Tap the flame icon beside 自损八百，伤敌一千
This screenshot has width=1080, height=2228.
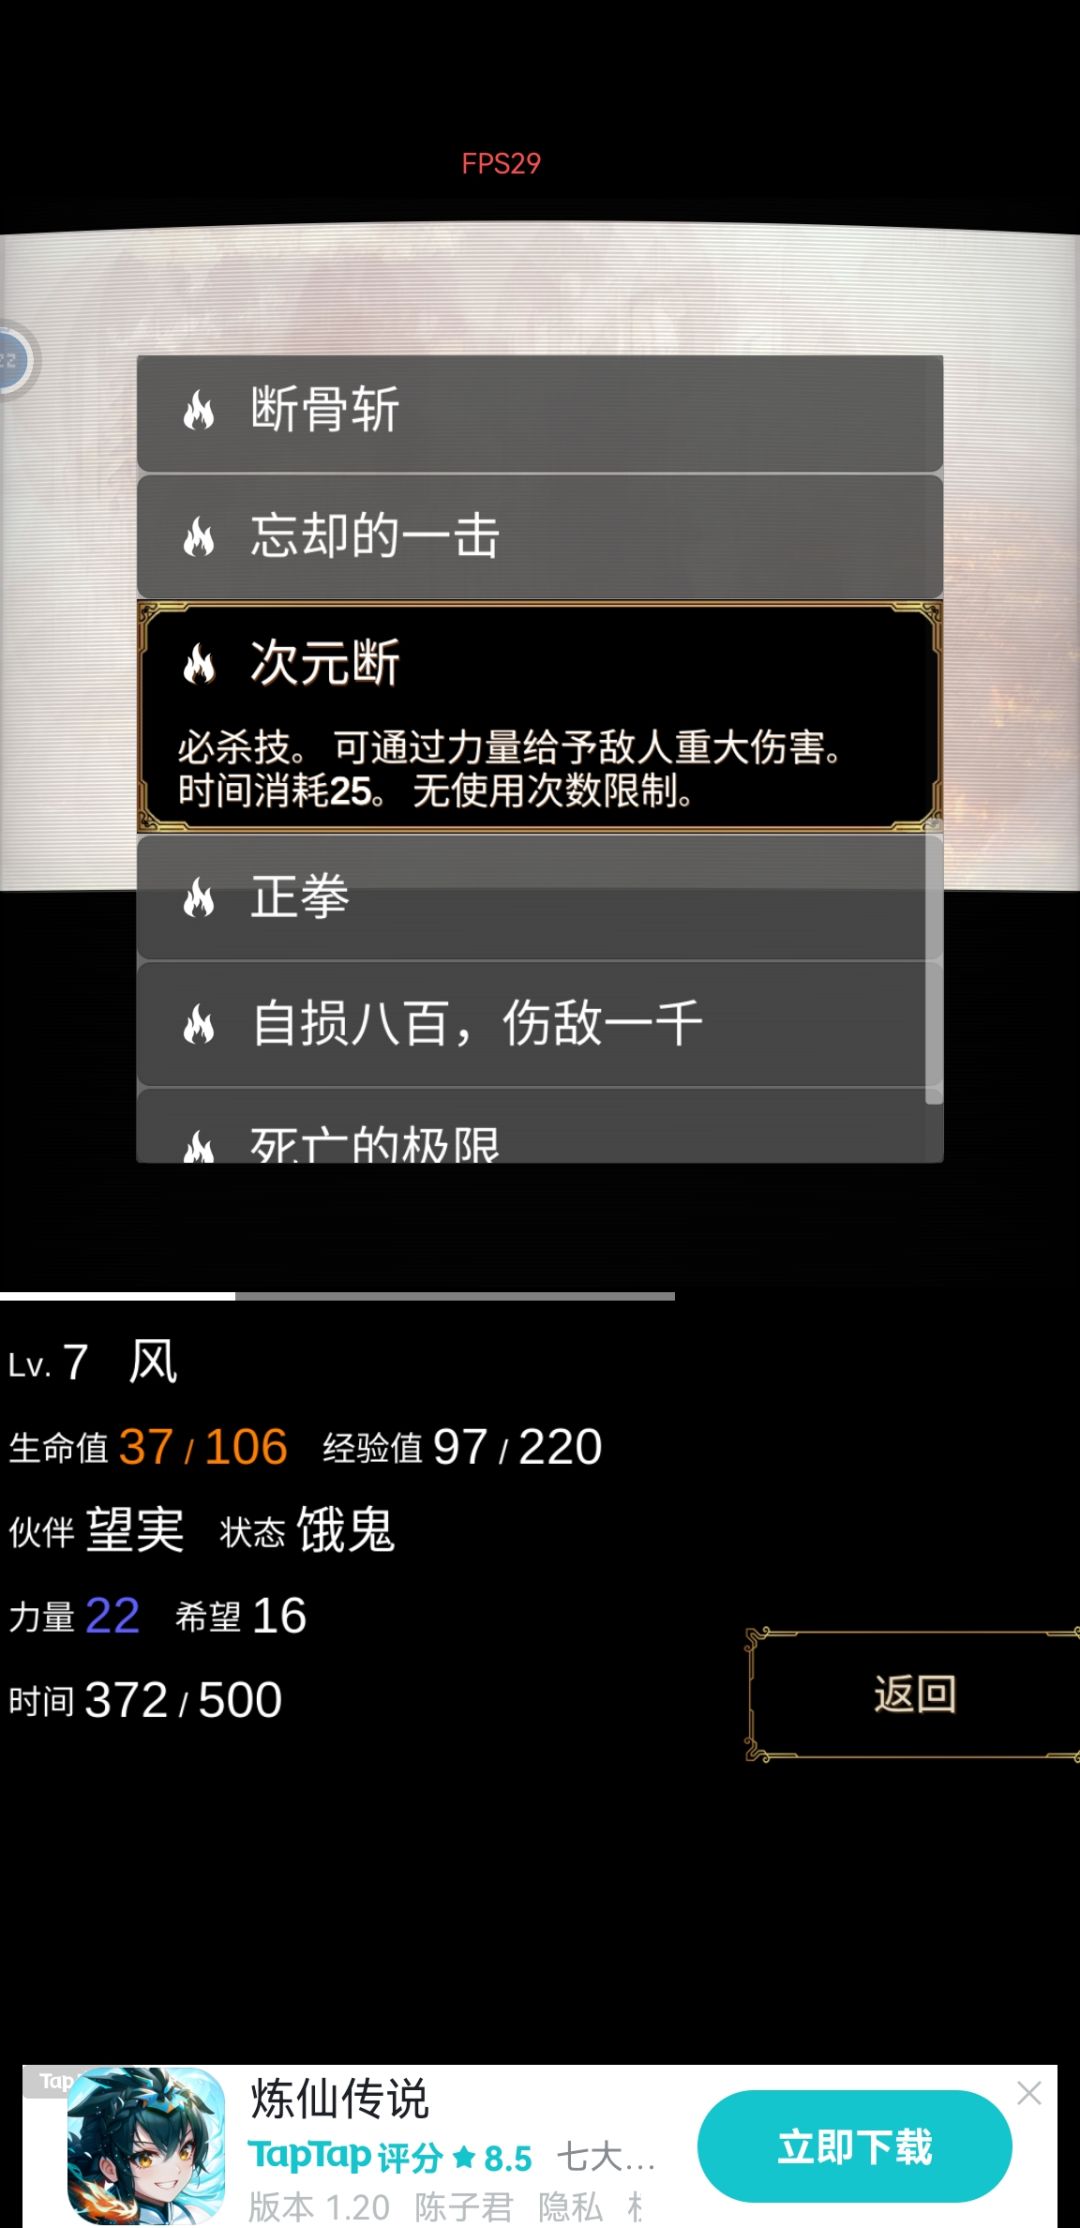pos(199,1024)
